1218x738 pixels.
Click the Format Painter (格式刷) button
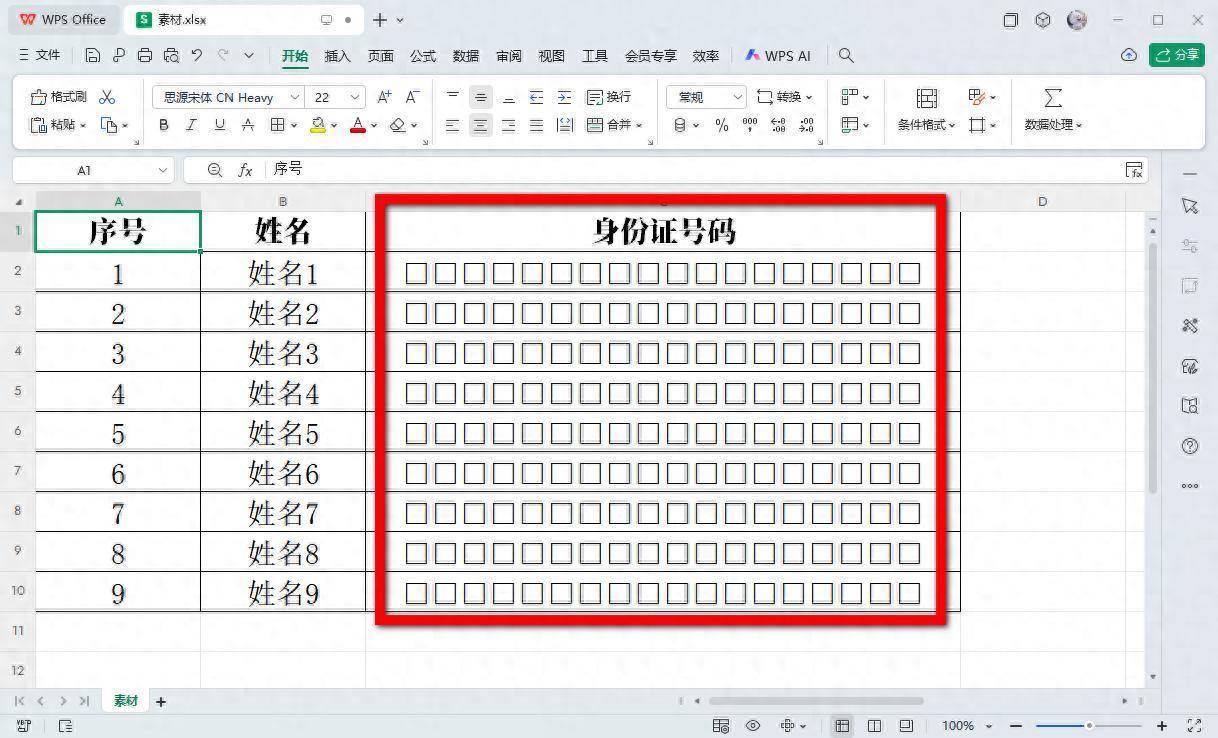tap(59, 97)
